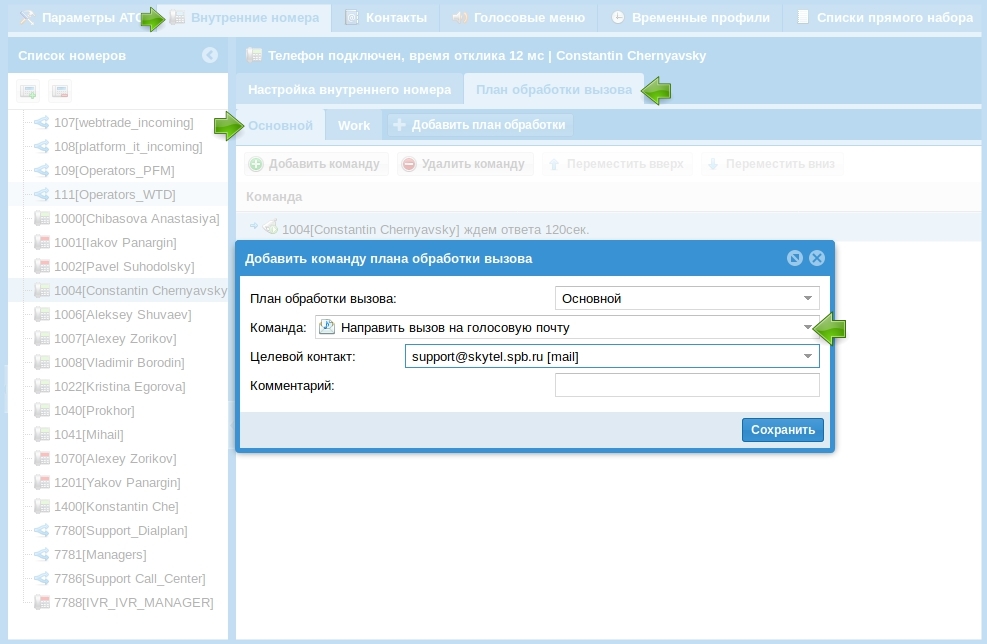Click into the Комментарий text field
Screen dimensions: 987x644
(686, 386)
